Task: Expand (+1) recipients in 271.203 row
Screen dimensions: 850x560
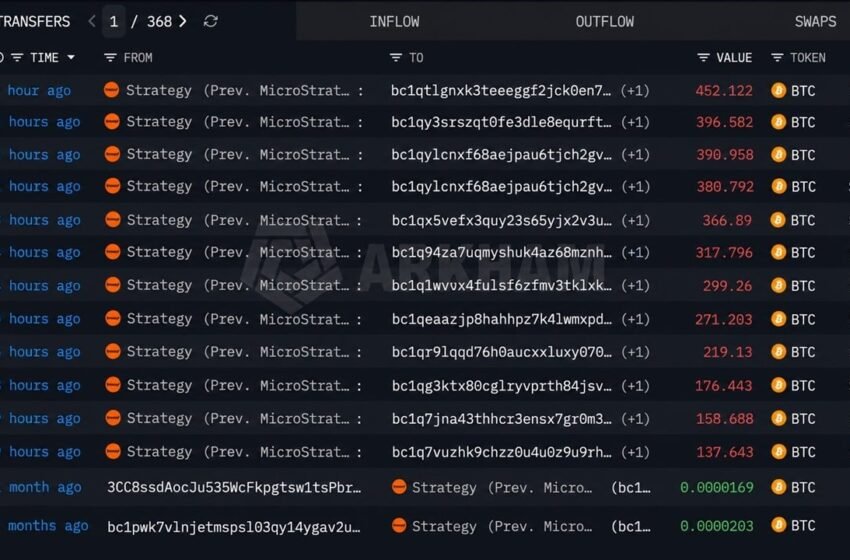Action: tap(635, 319)
